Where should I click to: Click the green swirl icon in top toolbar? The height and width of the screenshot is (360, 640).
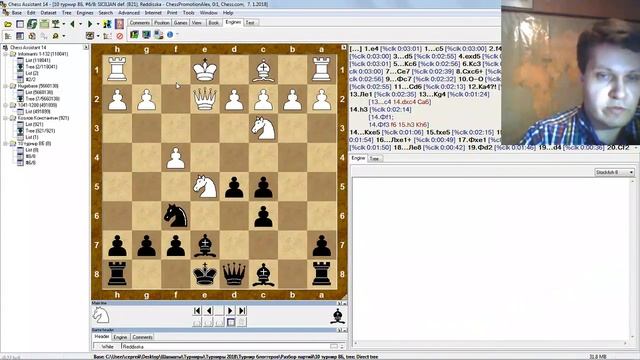(32, 24)
